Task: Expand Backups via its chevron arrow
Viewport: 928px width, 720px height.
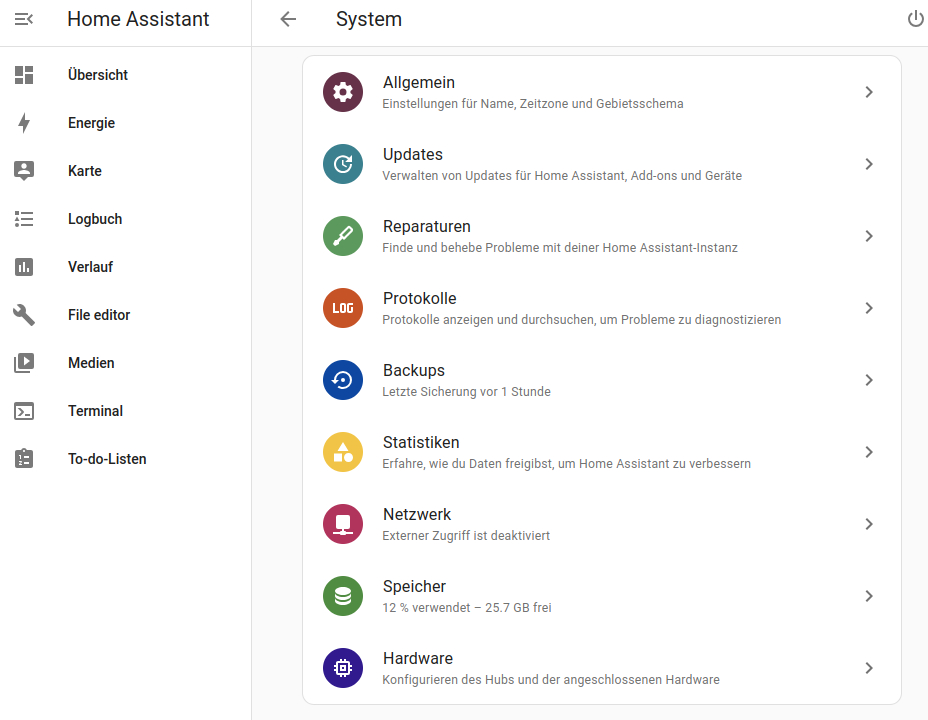Action: [x=869, y=380]
